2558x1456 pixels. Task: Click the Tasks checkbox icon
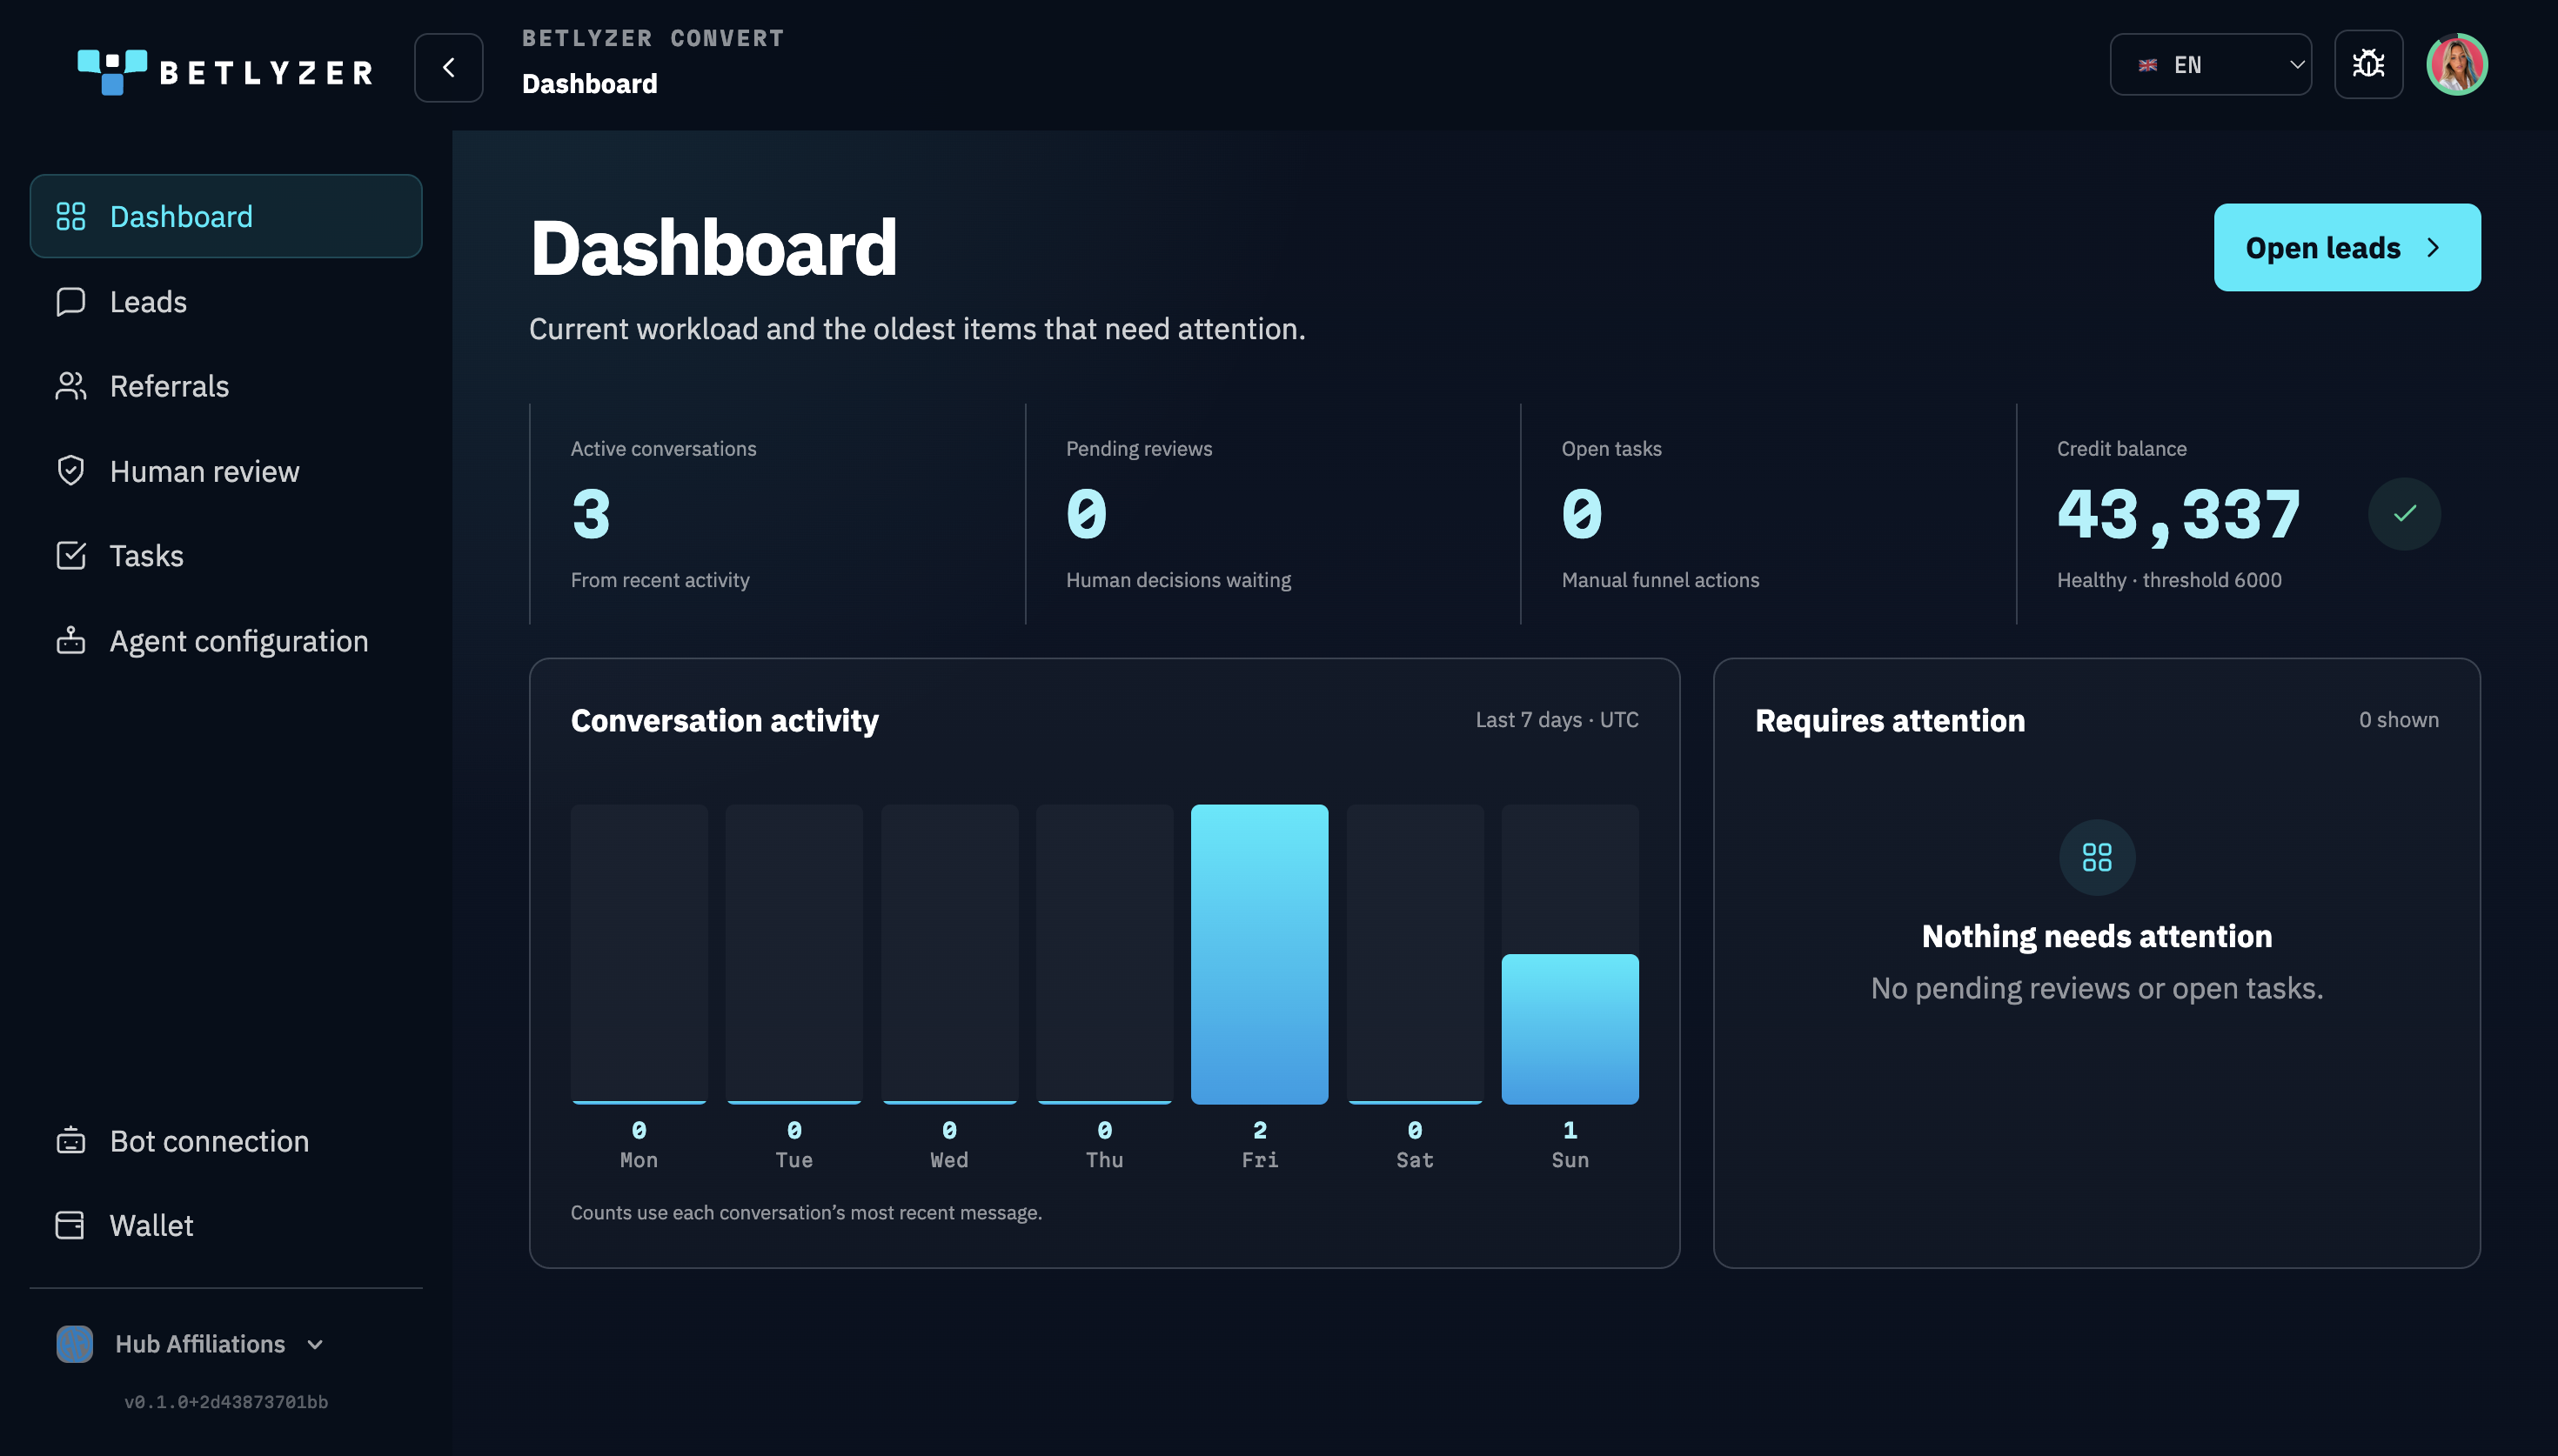(71, 555)
